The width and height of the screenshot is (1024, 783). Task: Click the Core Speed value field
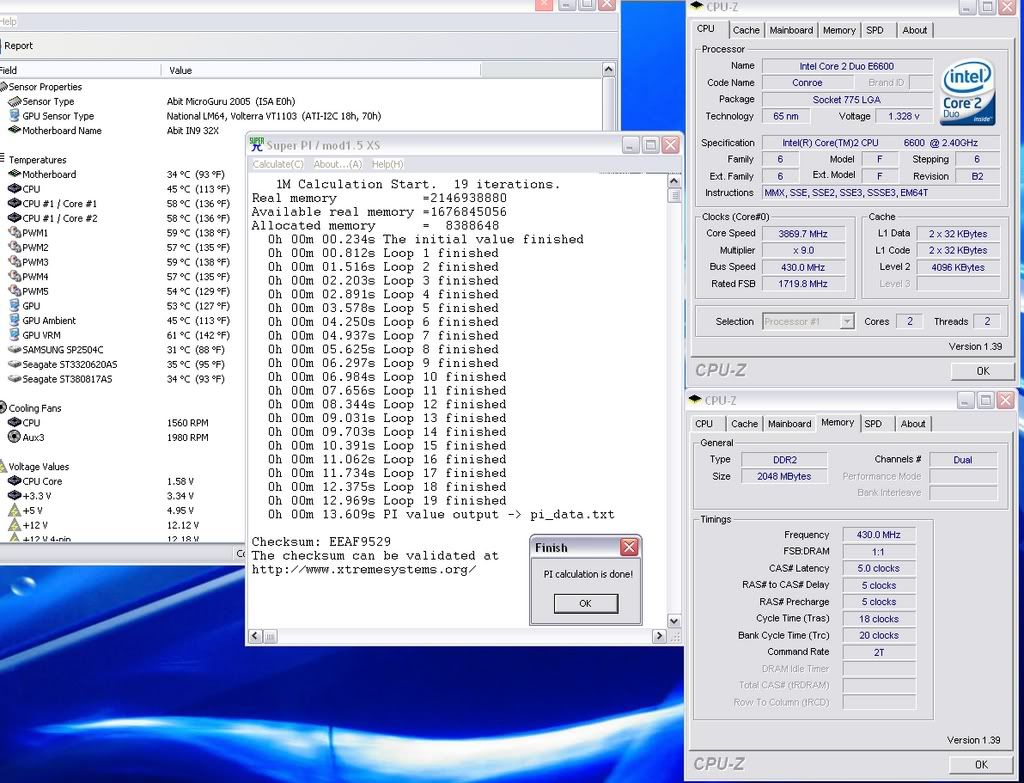pyautogui.click(x=803, y=234)
